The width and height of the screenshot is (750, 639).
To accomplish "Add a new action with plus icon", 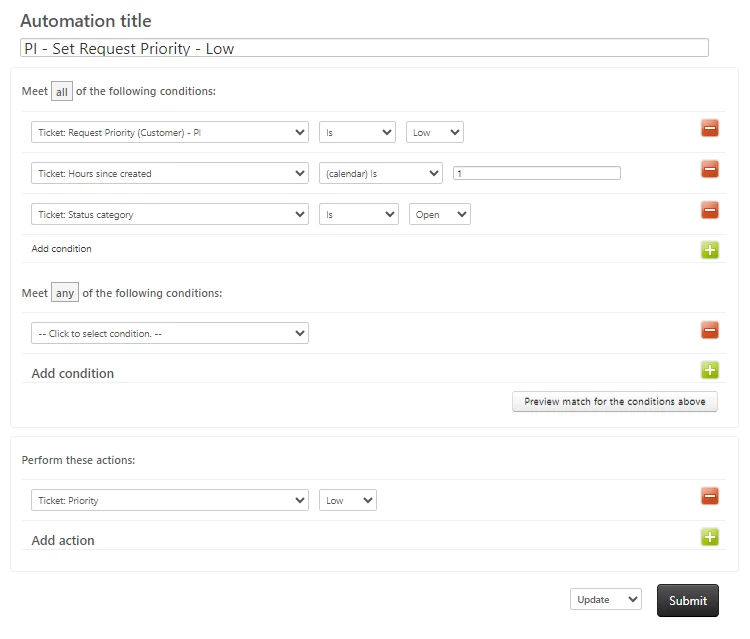I will [710, 537].
